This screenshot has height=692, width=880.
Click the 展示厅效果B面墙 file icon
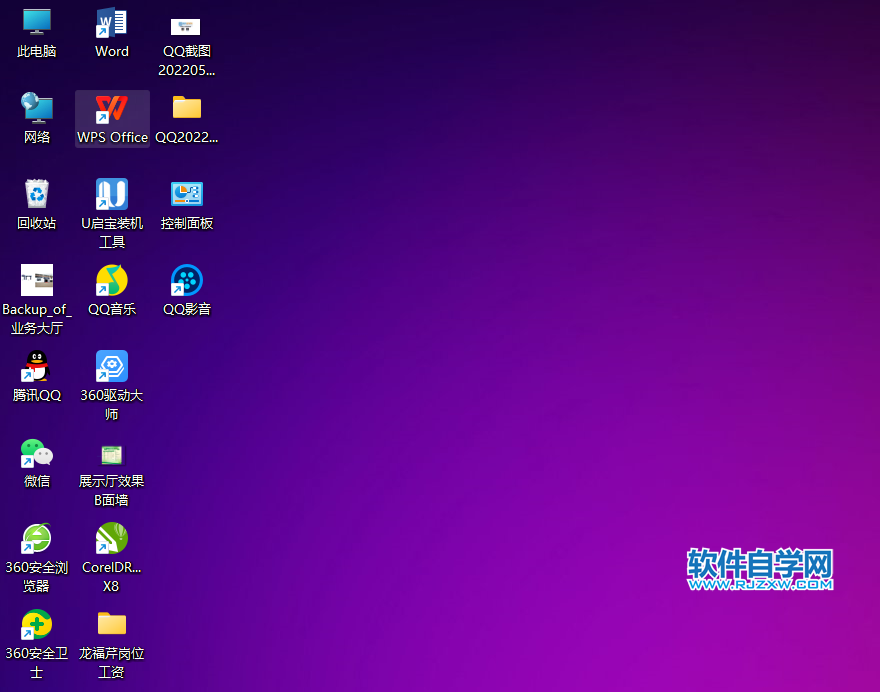tap(112, 455)
